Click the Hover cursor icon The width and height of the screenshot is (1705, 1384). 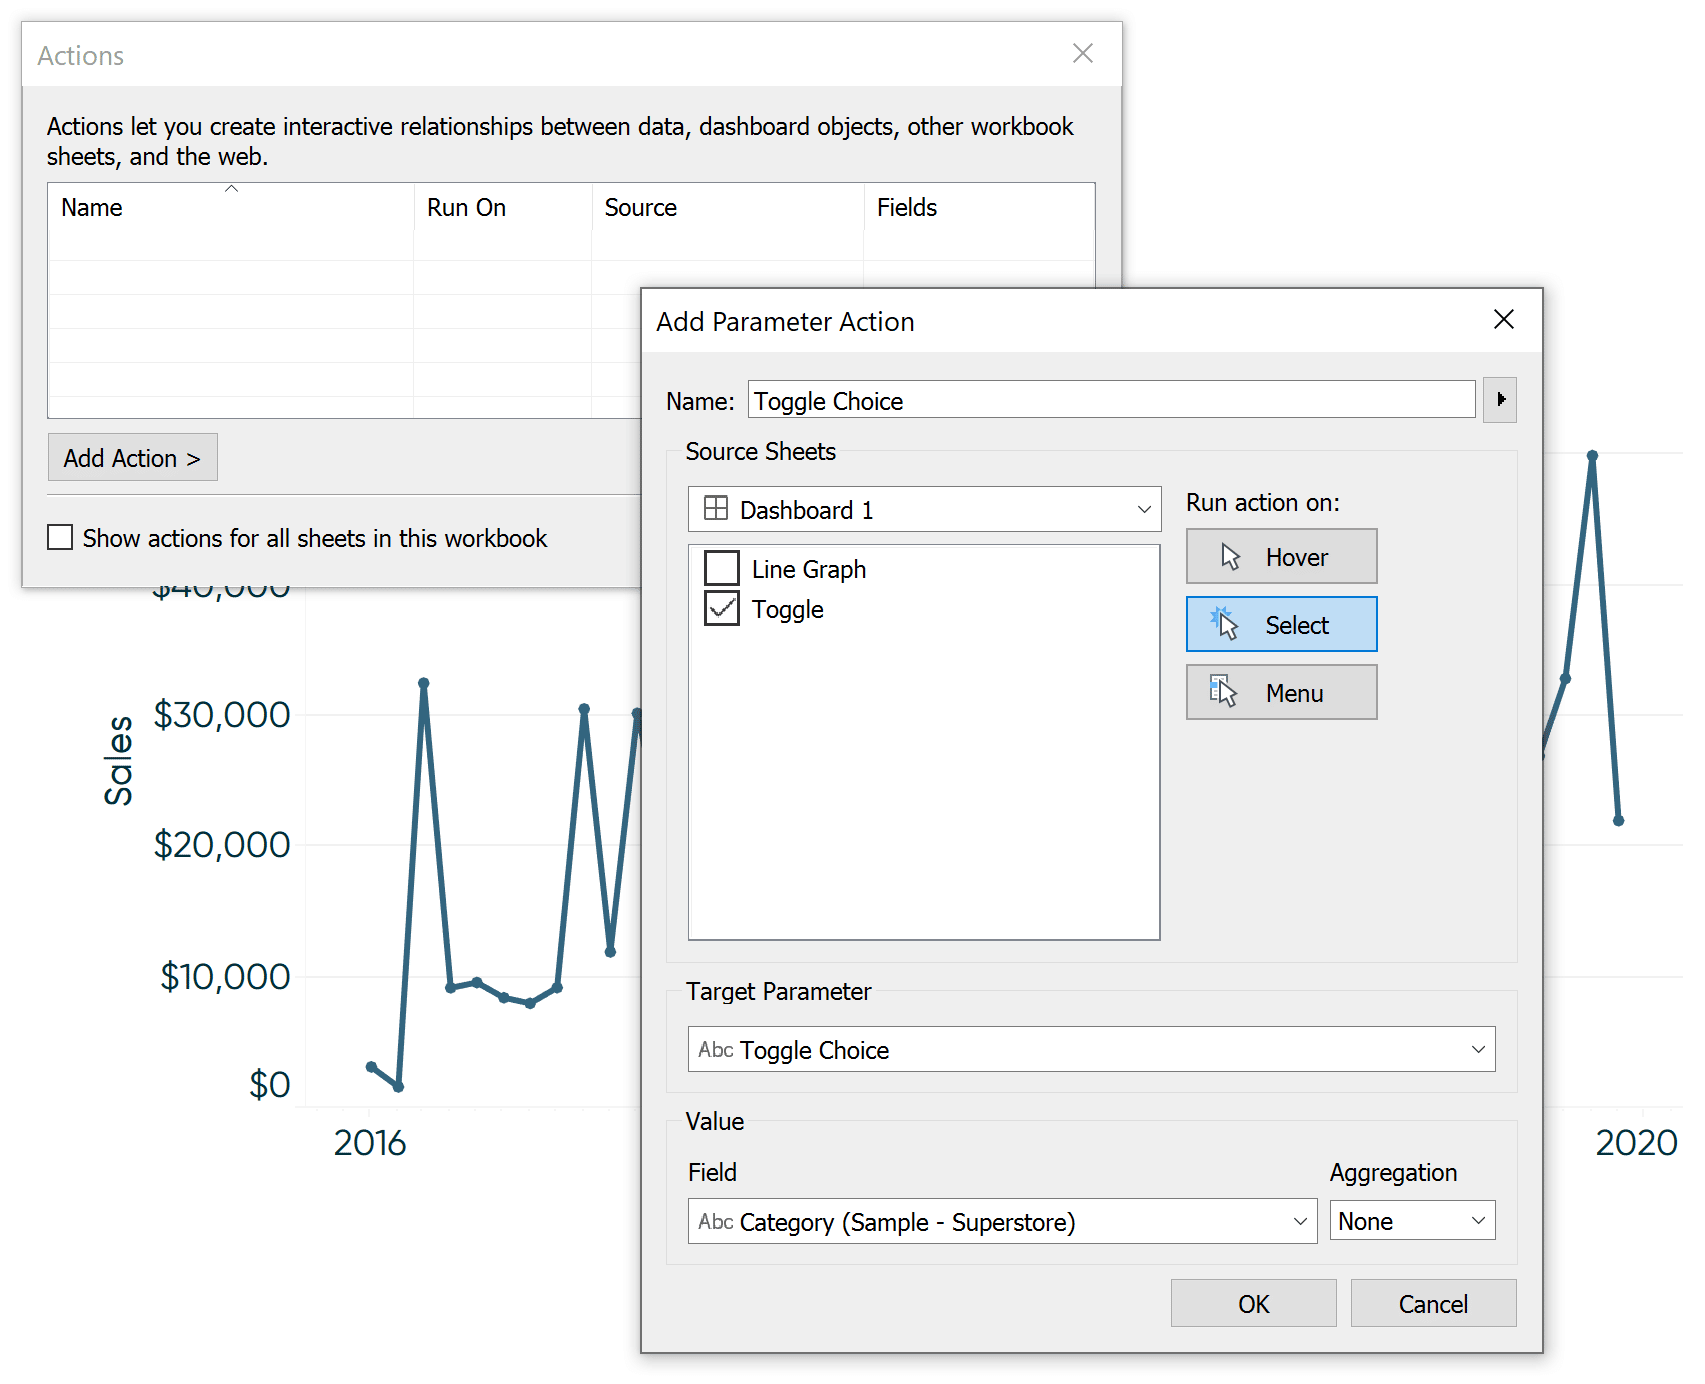click(1230, 557)
